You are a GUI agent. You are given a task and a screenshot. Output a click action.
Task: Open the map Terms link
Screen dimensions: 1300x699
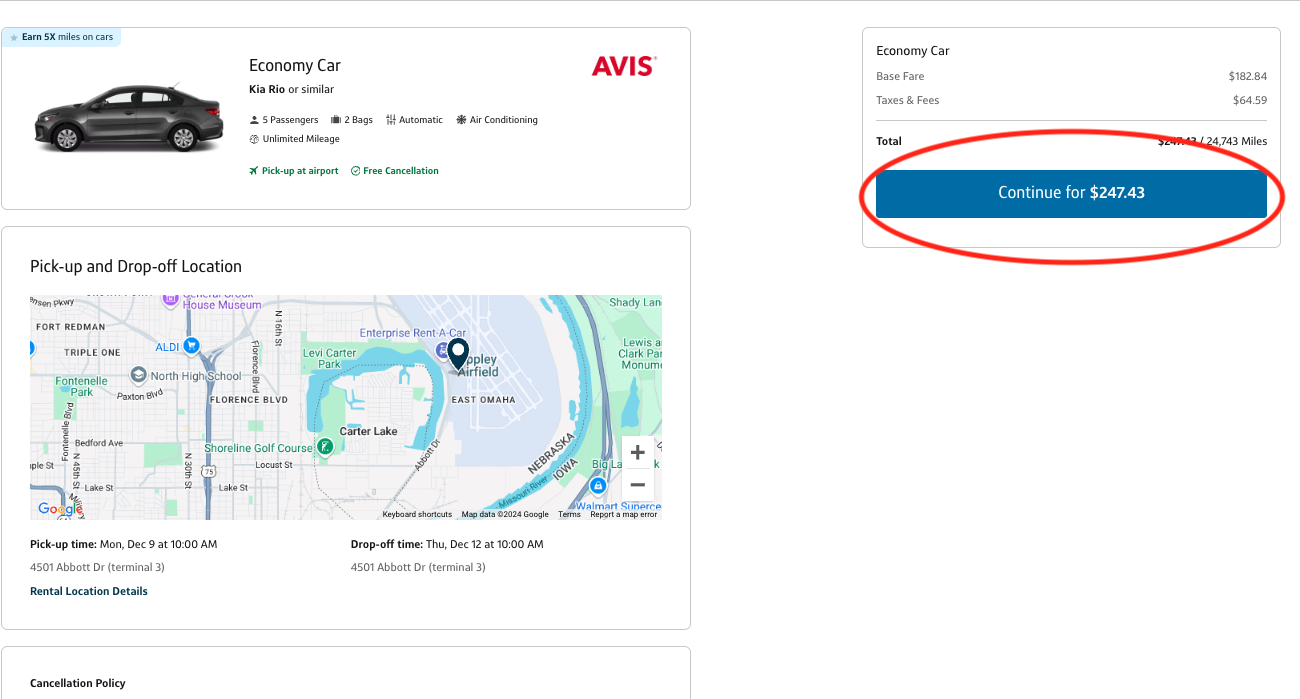[x=569, y=514]
